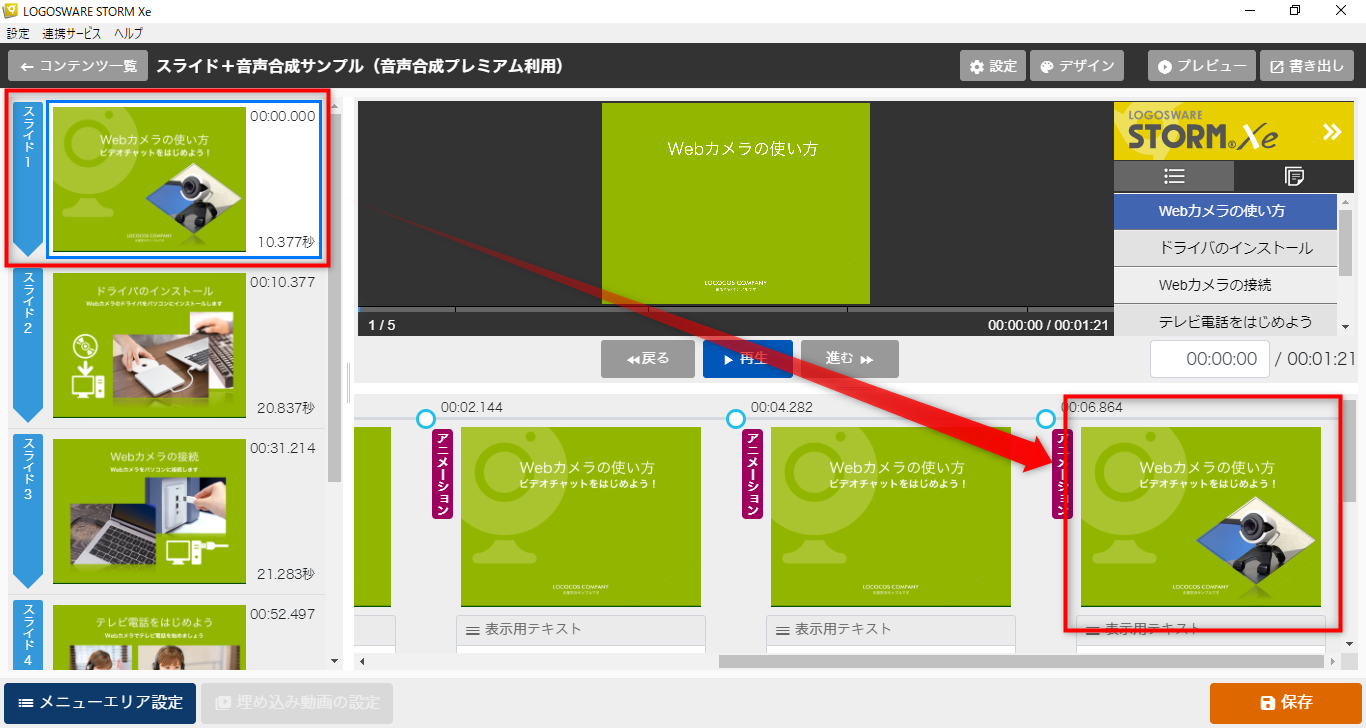Screen dimensions: 1366x728
Task: Launch the Preview button
Action: 1200,67
